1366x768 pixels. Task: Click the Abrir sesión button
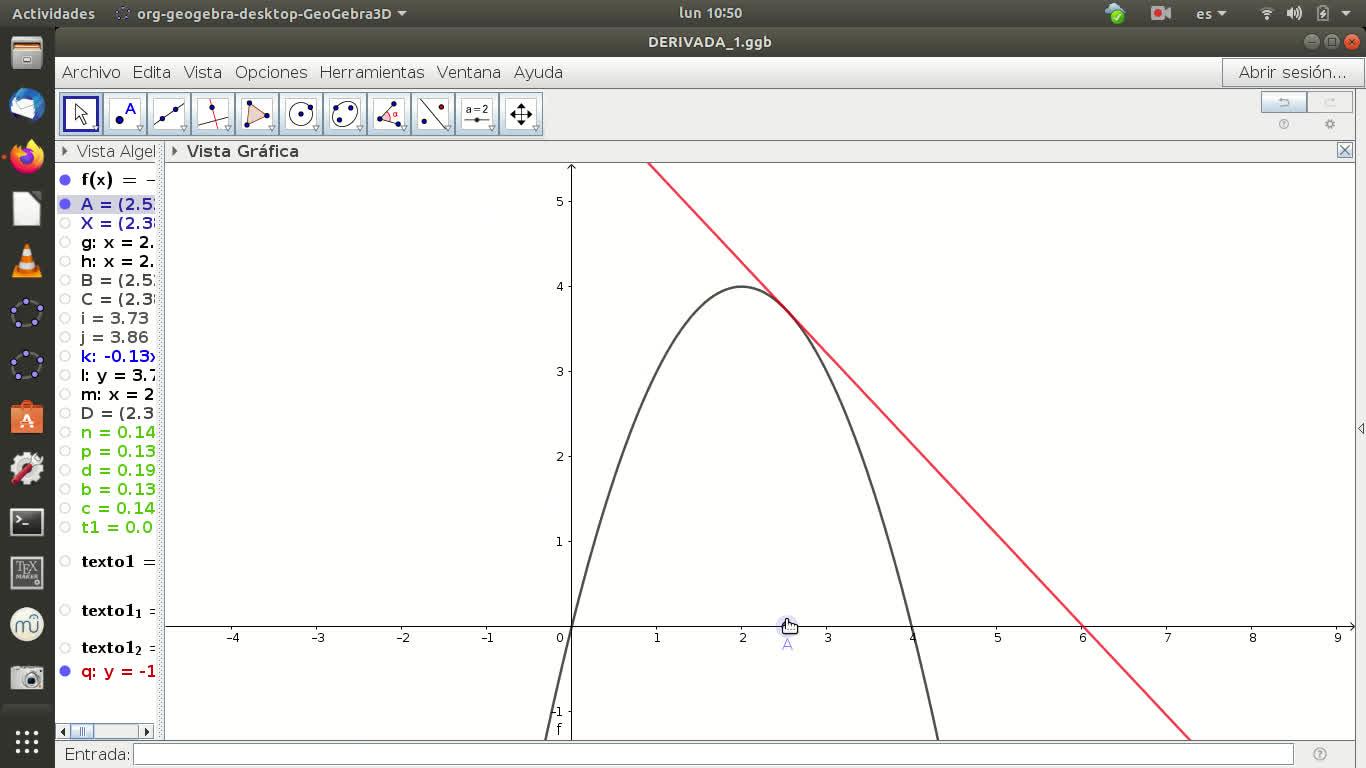coord(1292,72)
